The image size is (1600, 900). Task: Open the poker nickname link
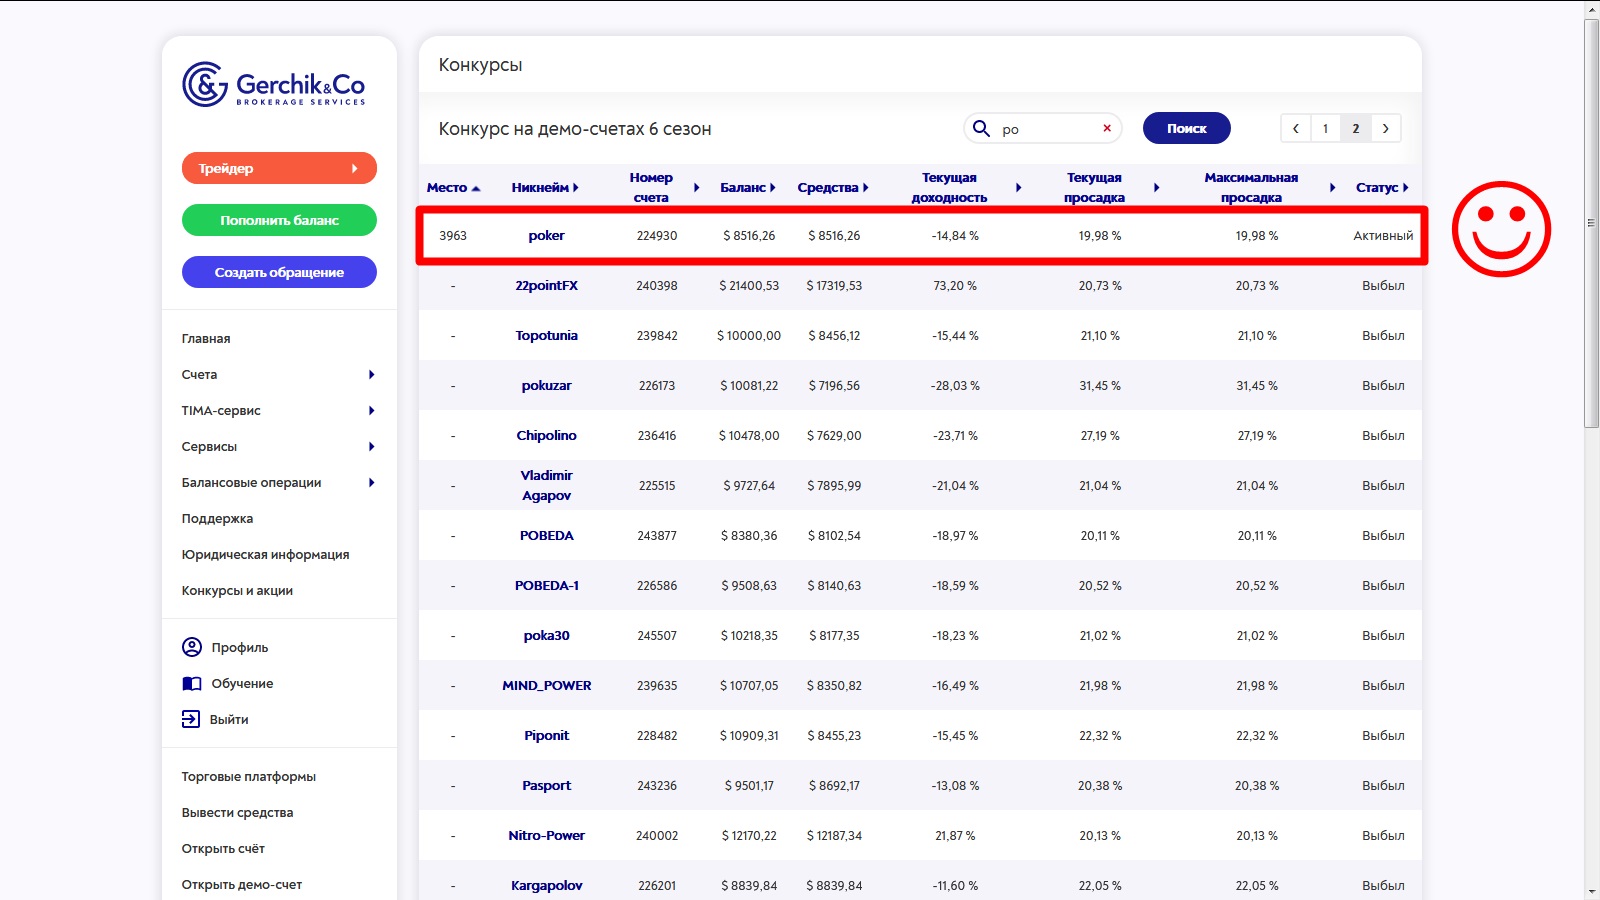(x=546, y=236)
